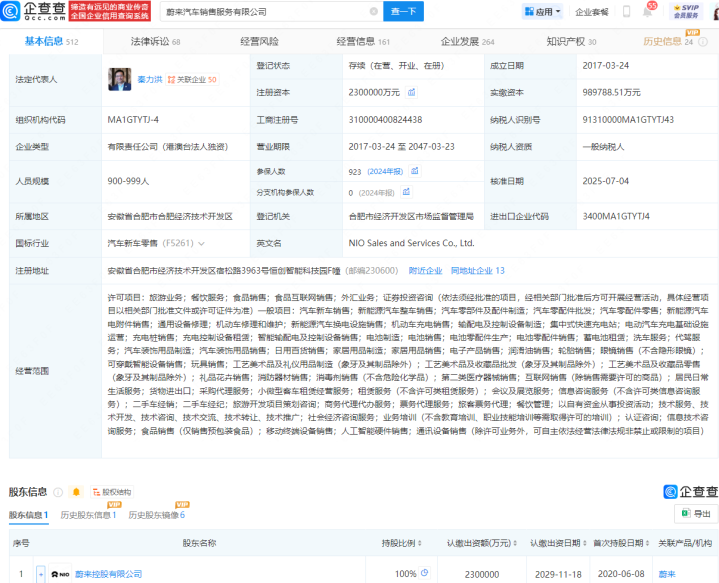
Task: Open 附近企业 link
Action: pos(425,271)
